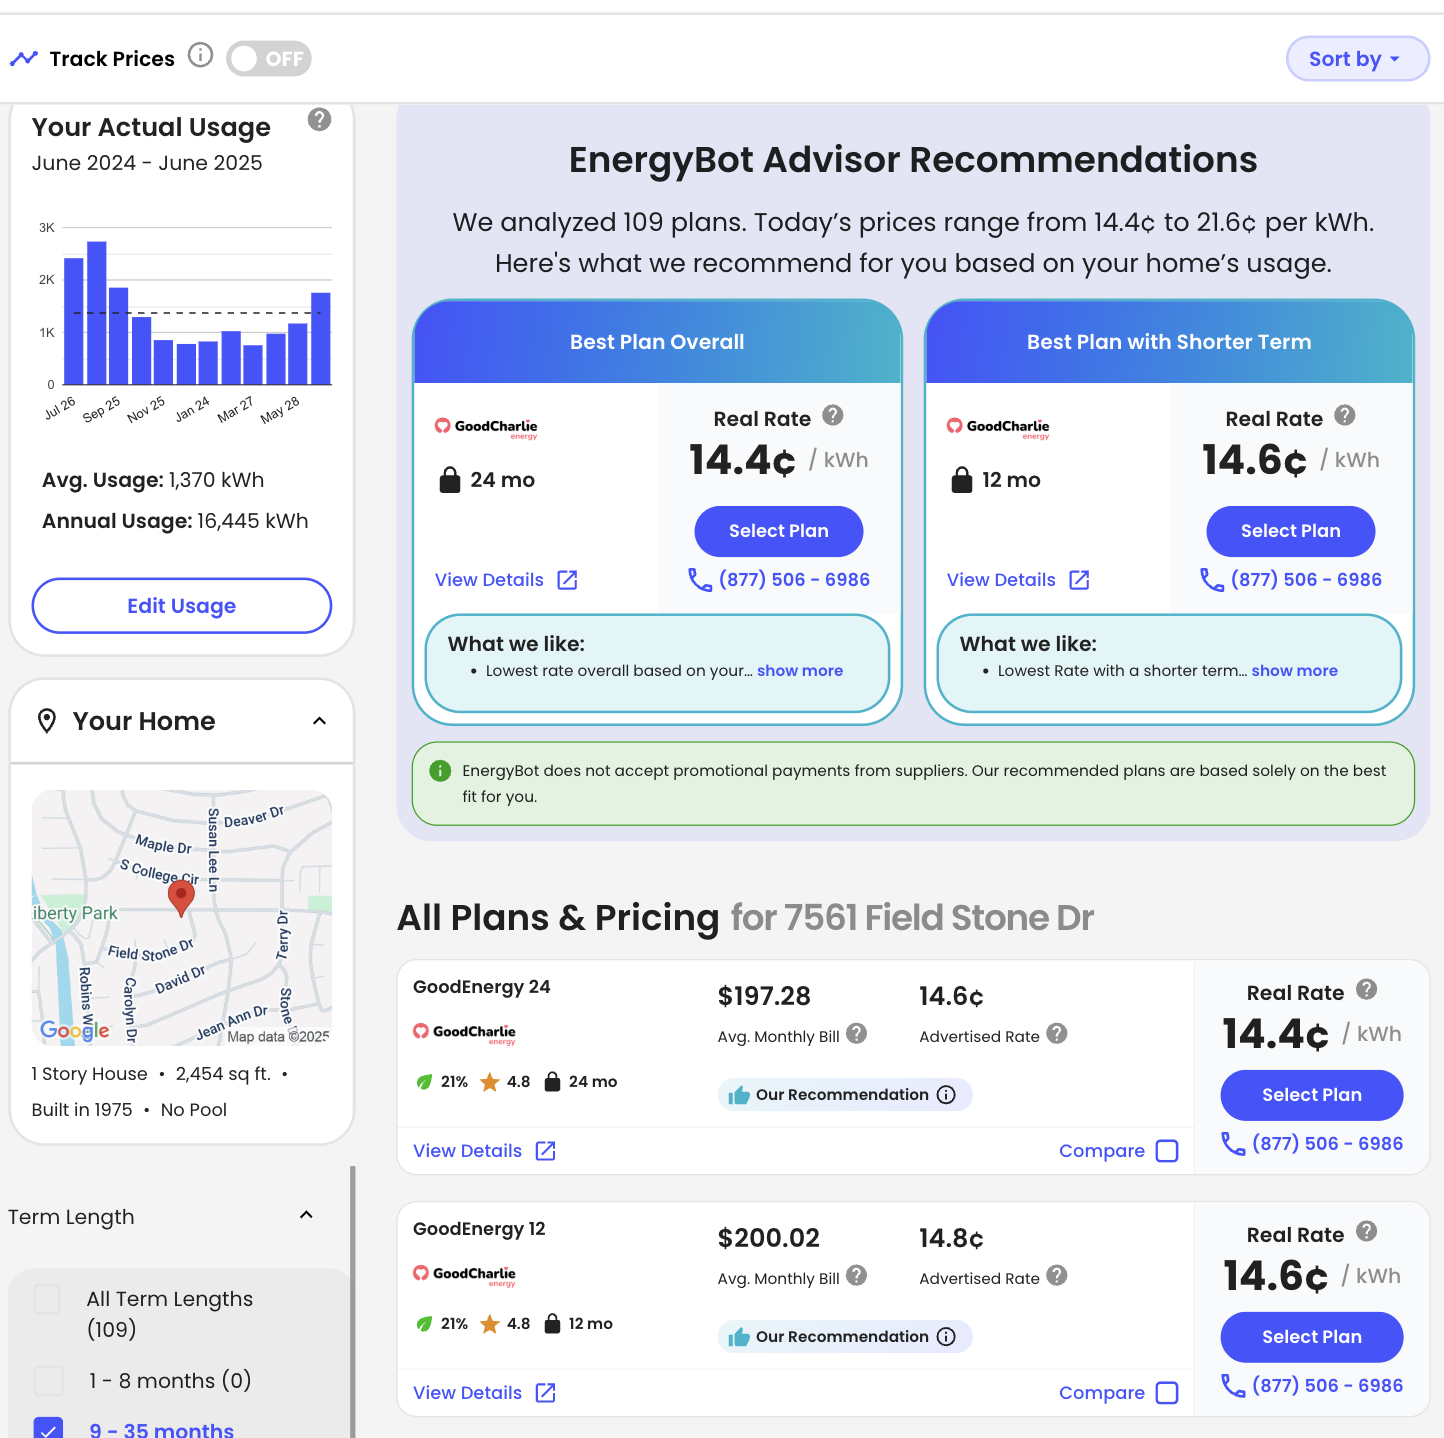Open the Sort by dropdown
Image resolution: width=1444 pixels, height=1438 pixels.
[1357, 59]
